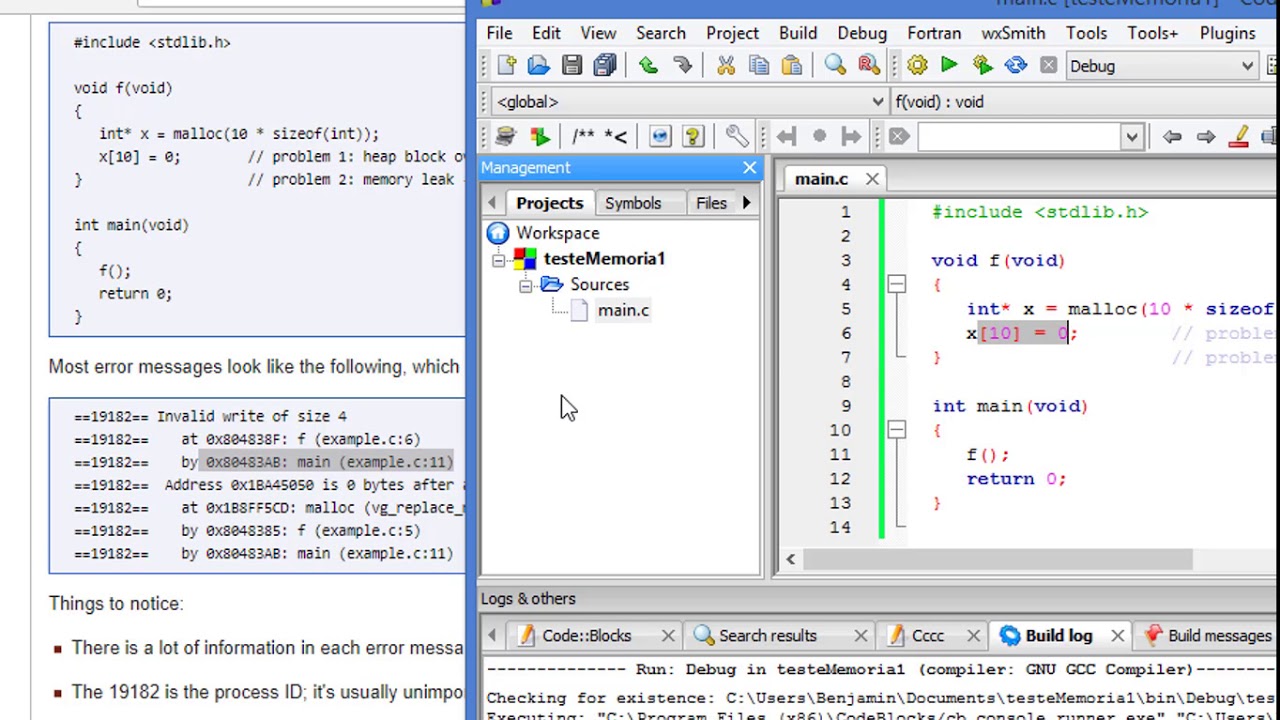The image size is (1280, 720).
Task: Open the Build menu
Action: pos(798,33)
